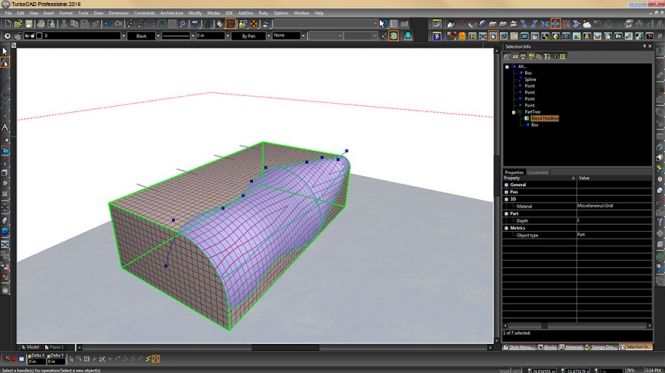Viewport: 665px width, 373px height.
Task: Click the All filter icon in Selection Info
Action: click(x=515, y=56)
